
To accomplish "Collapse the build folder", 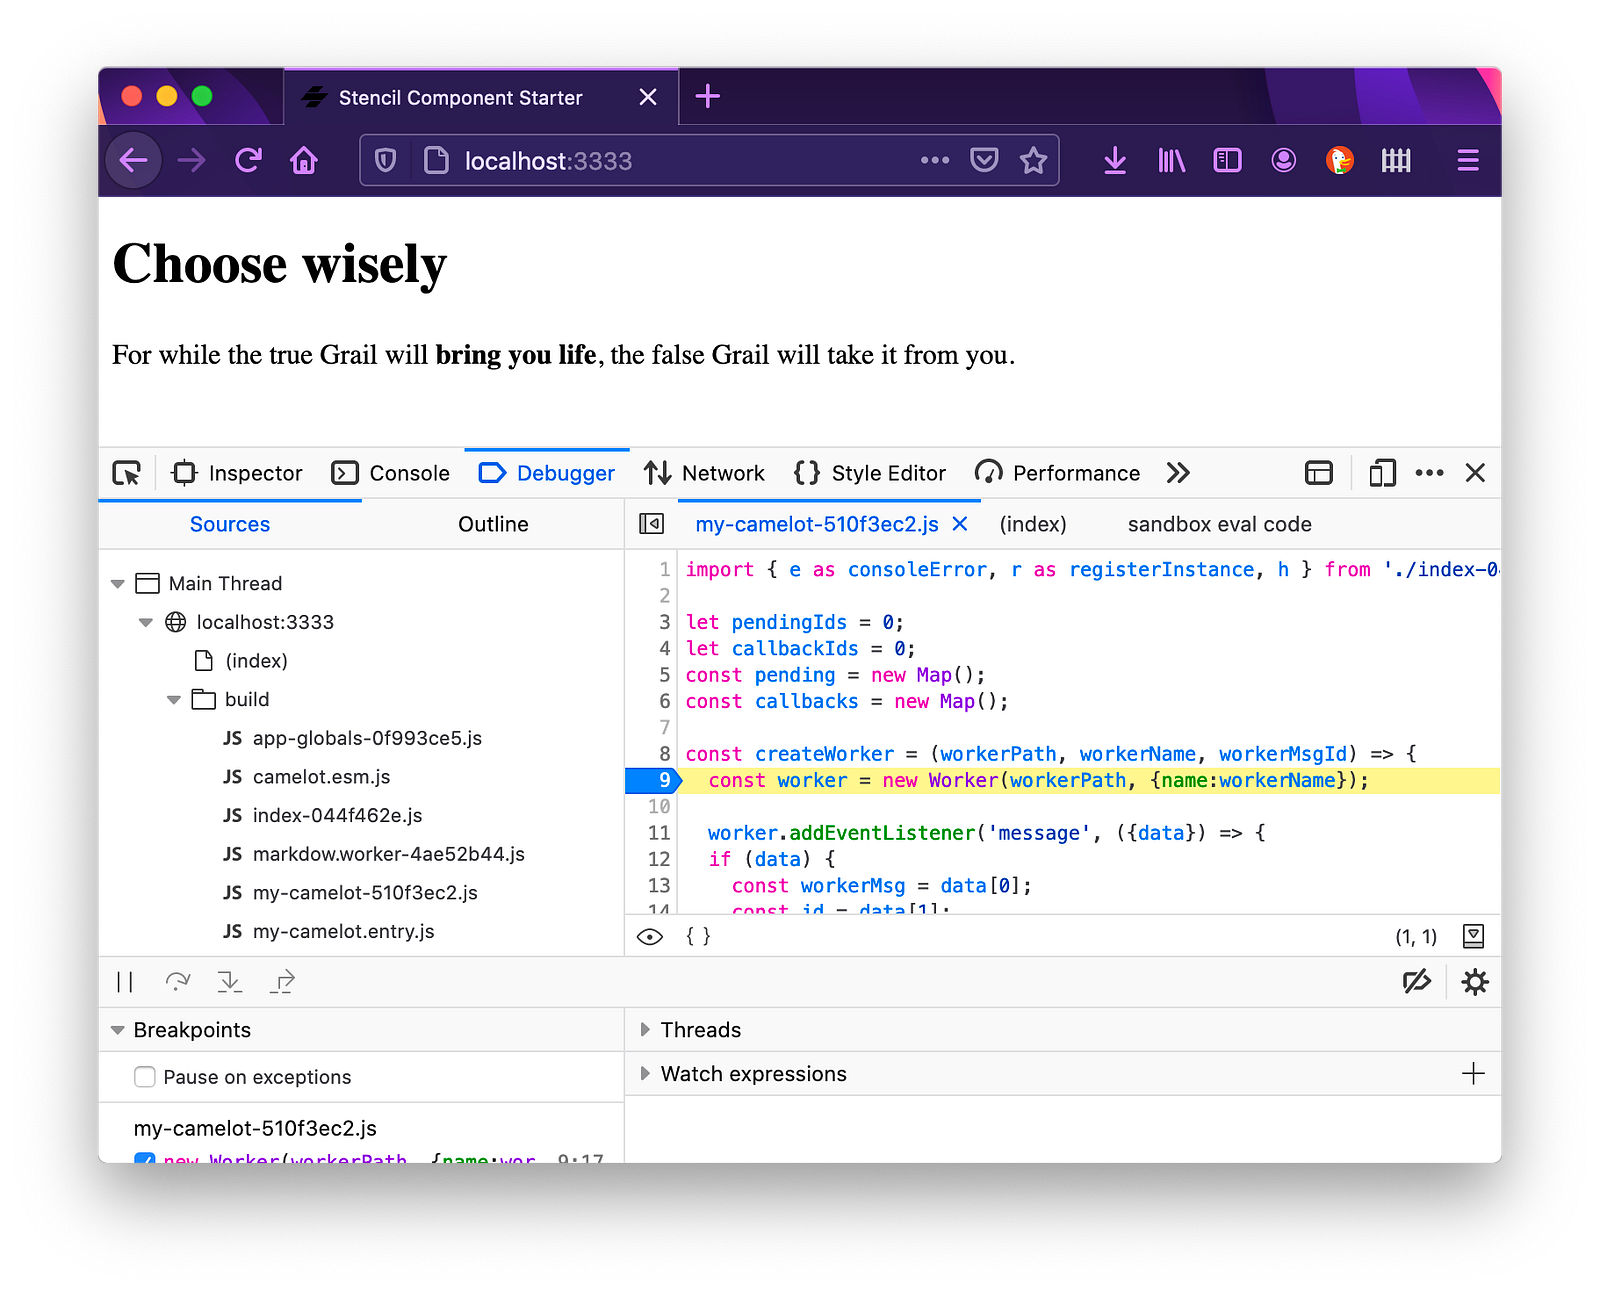I will click(174, 700).
